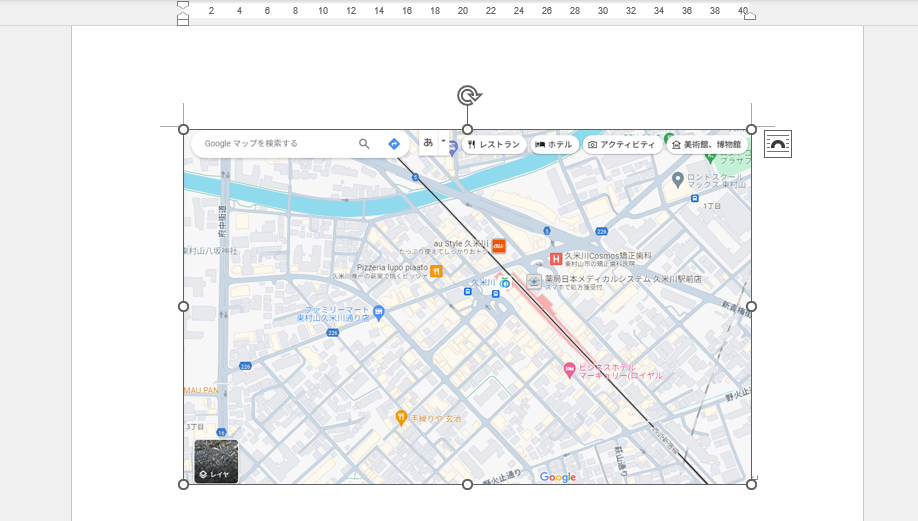The image size is (918, 521).
Task: Click the middle-right resize handle of the image
Action: [752, 307]
